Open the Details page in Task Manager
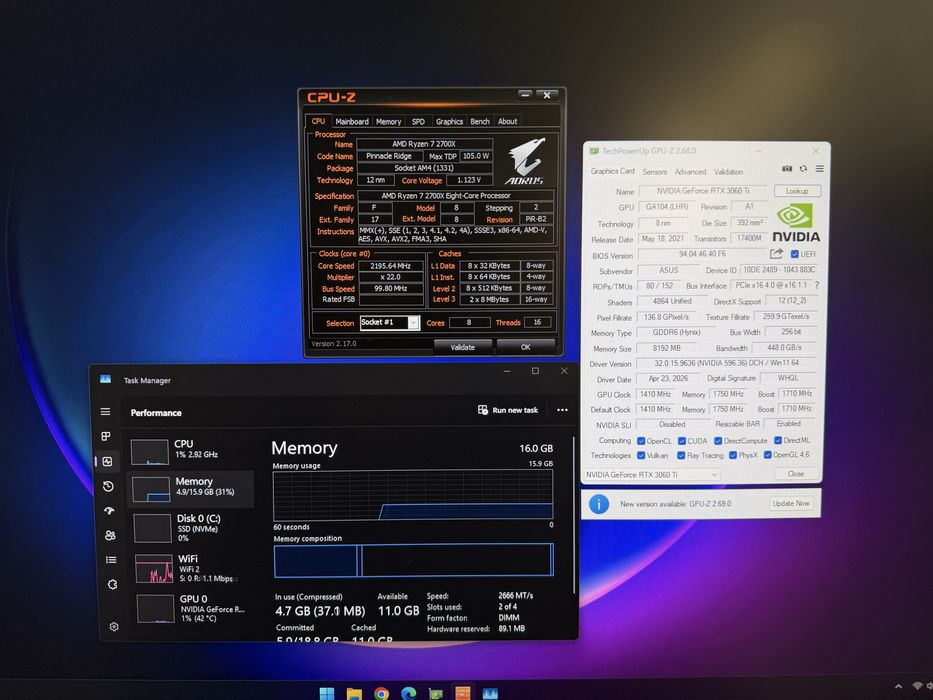The image size is (933, 700). [111, 560]
